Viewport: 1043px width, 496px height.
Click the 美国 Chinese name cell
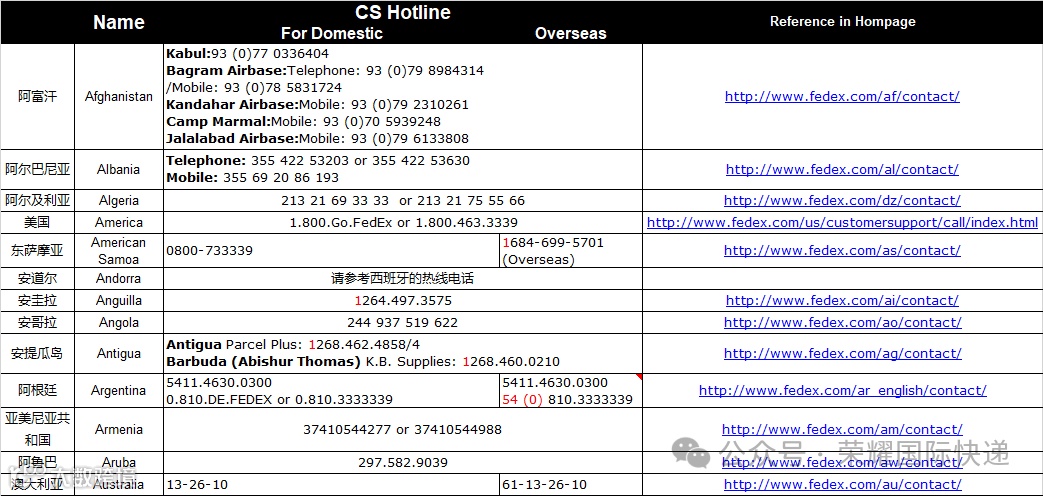coord(37,222)
